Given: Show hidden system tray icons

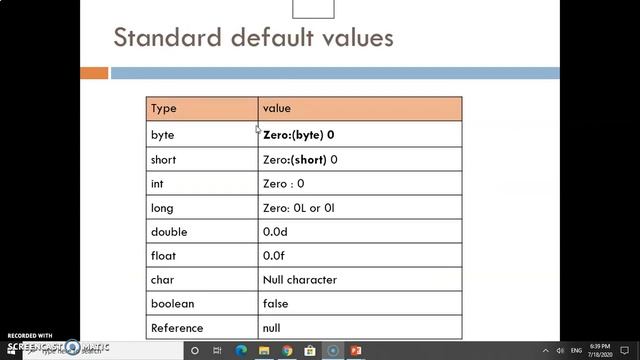Looking at the screenshot, I should [x=545, y=351].
